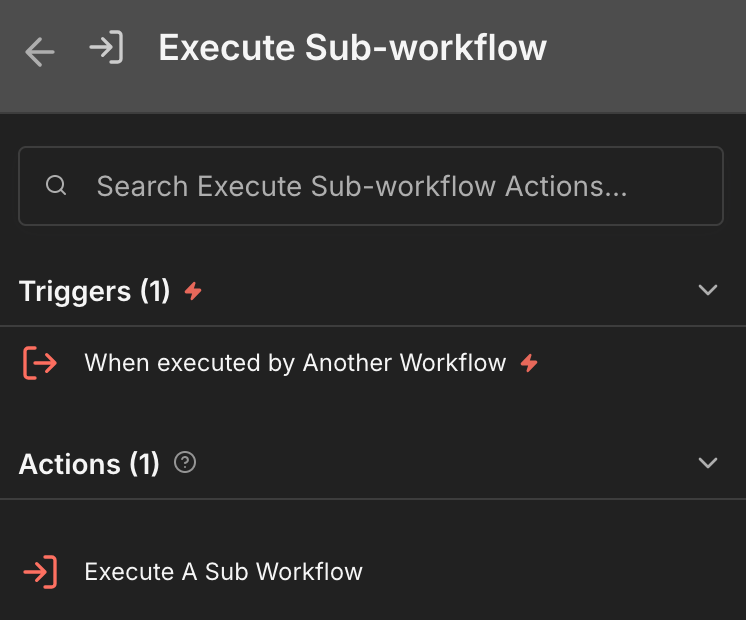Click the red trigger icon for Another Workflow

pyautogui.click(x=40, y=363)
